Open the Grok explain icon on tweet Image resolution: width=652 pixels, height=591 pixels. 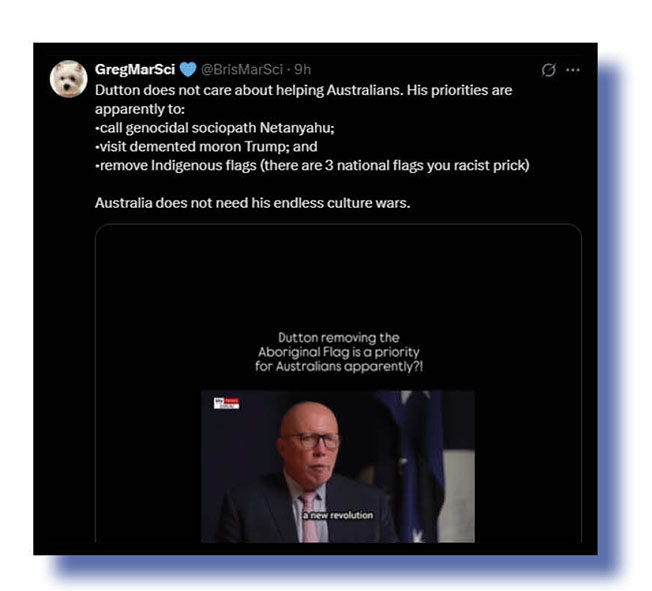(548, 70)
